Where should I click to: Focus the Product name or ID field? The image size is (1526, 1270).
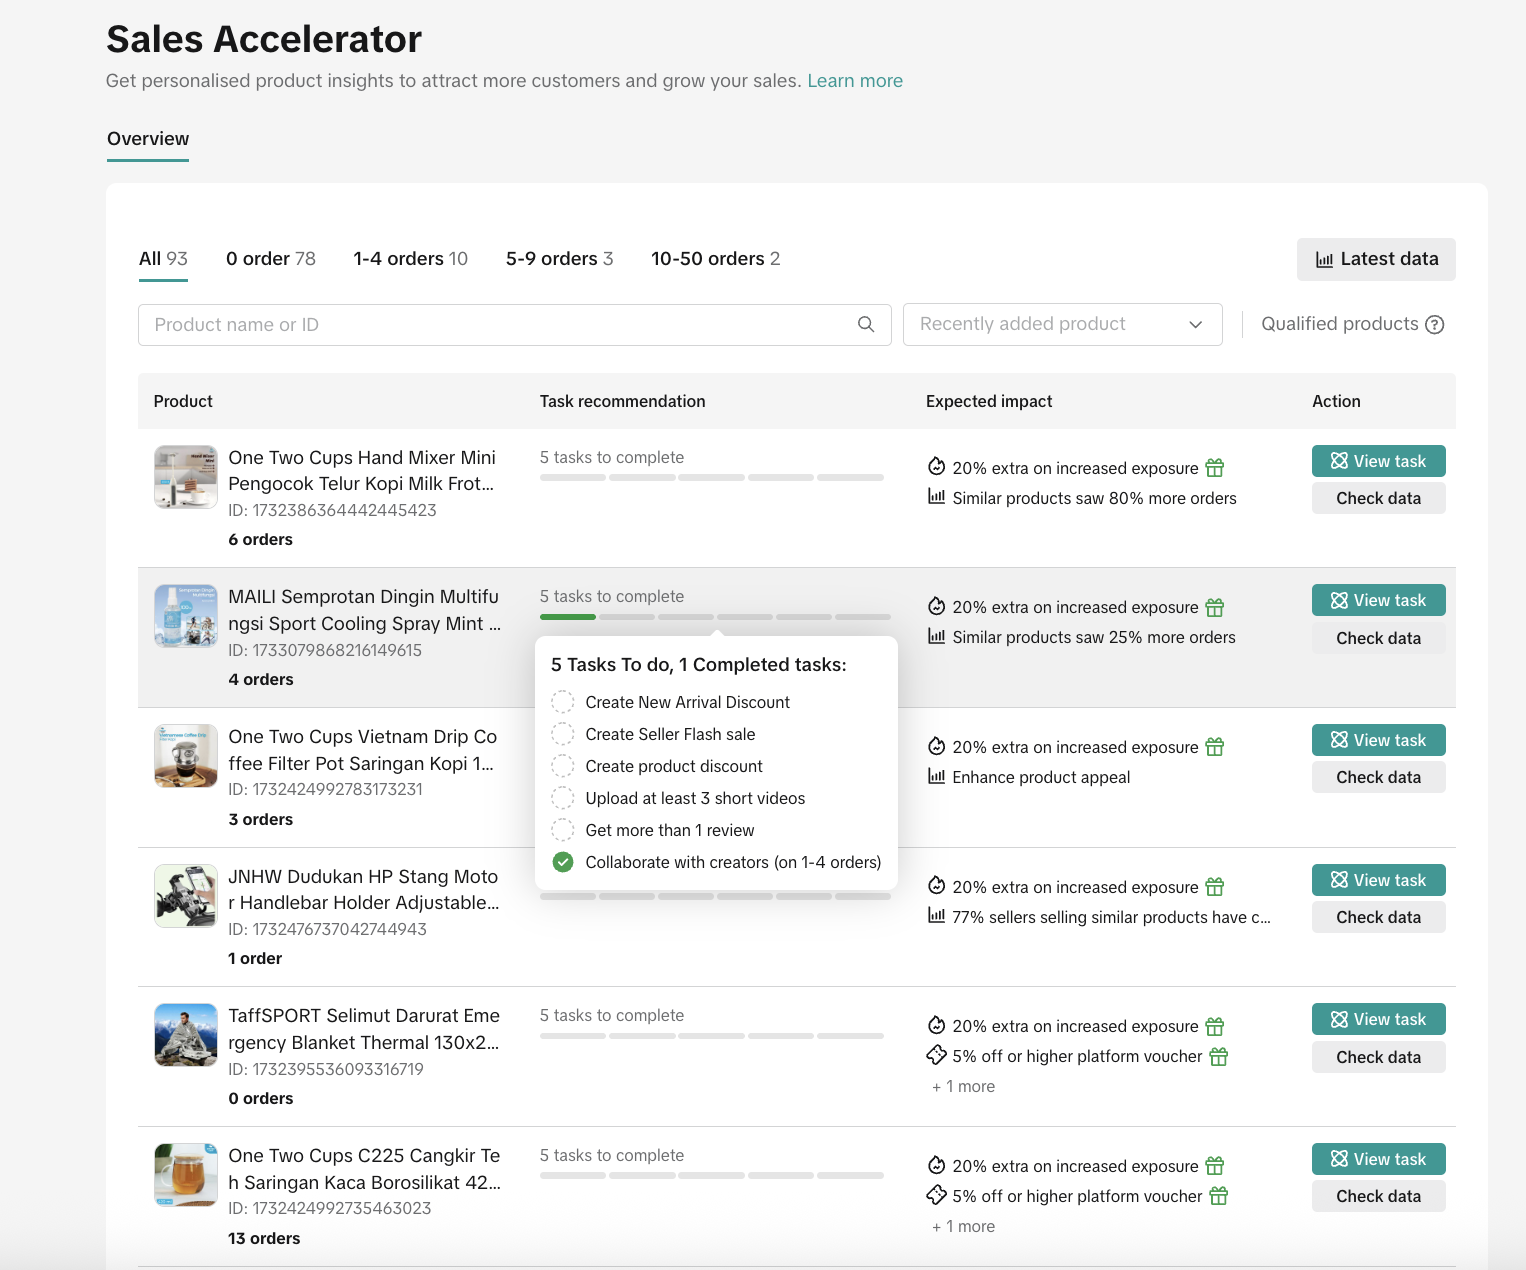[495, 325]
